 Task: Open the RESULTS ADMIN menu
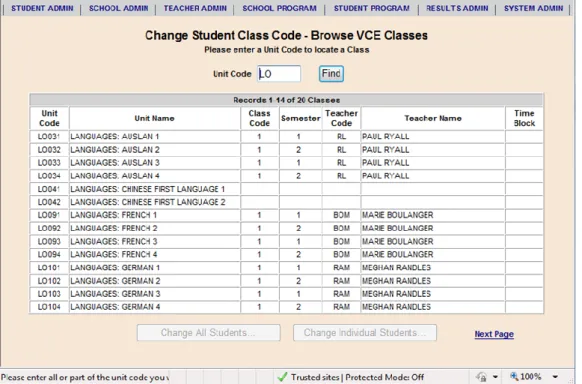[457, 8]
